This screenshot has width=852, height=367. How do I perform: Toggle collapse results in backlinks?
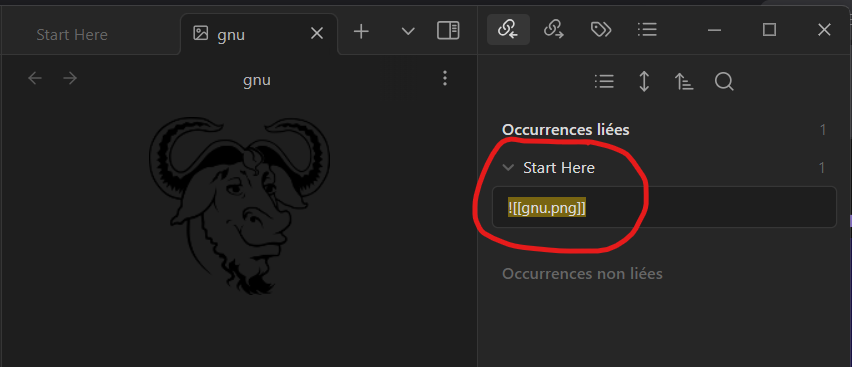[x=604, y=82]
